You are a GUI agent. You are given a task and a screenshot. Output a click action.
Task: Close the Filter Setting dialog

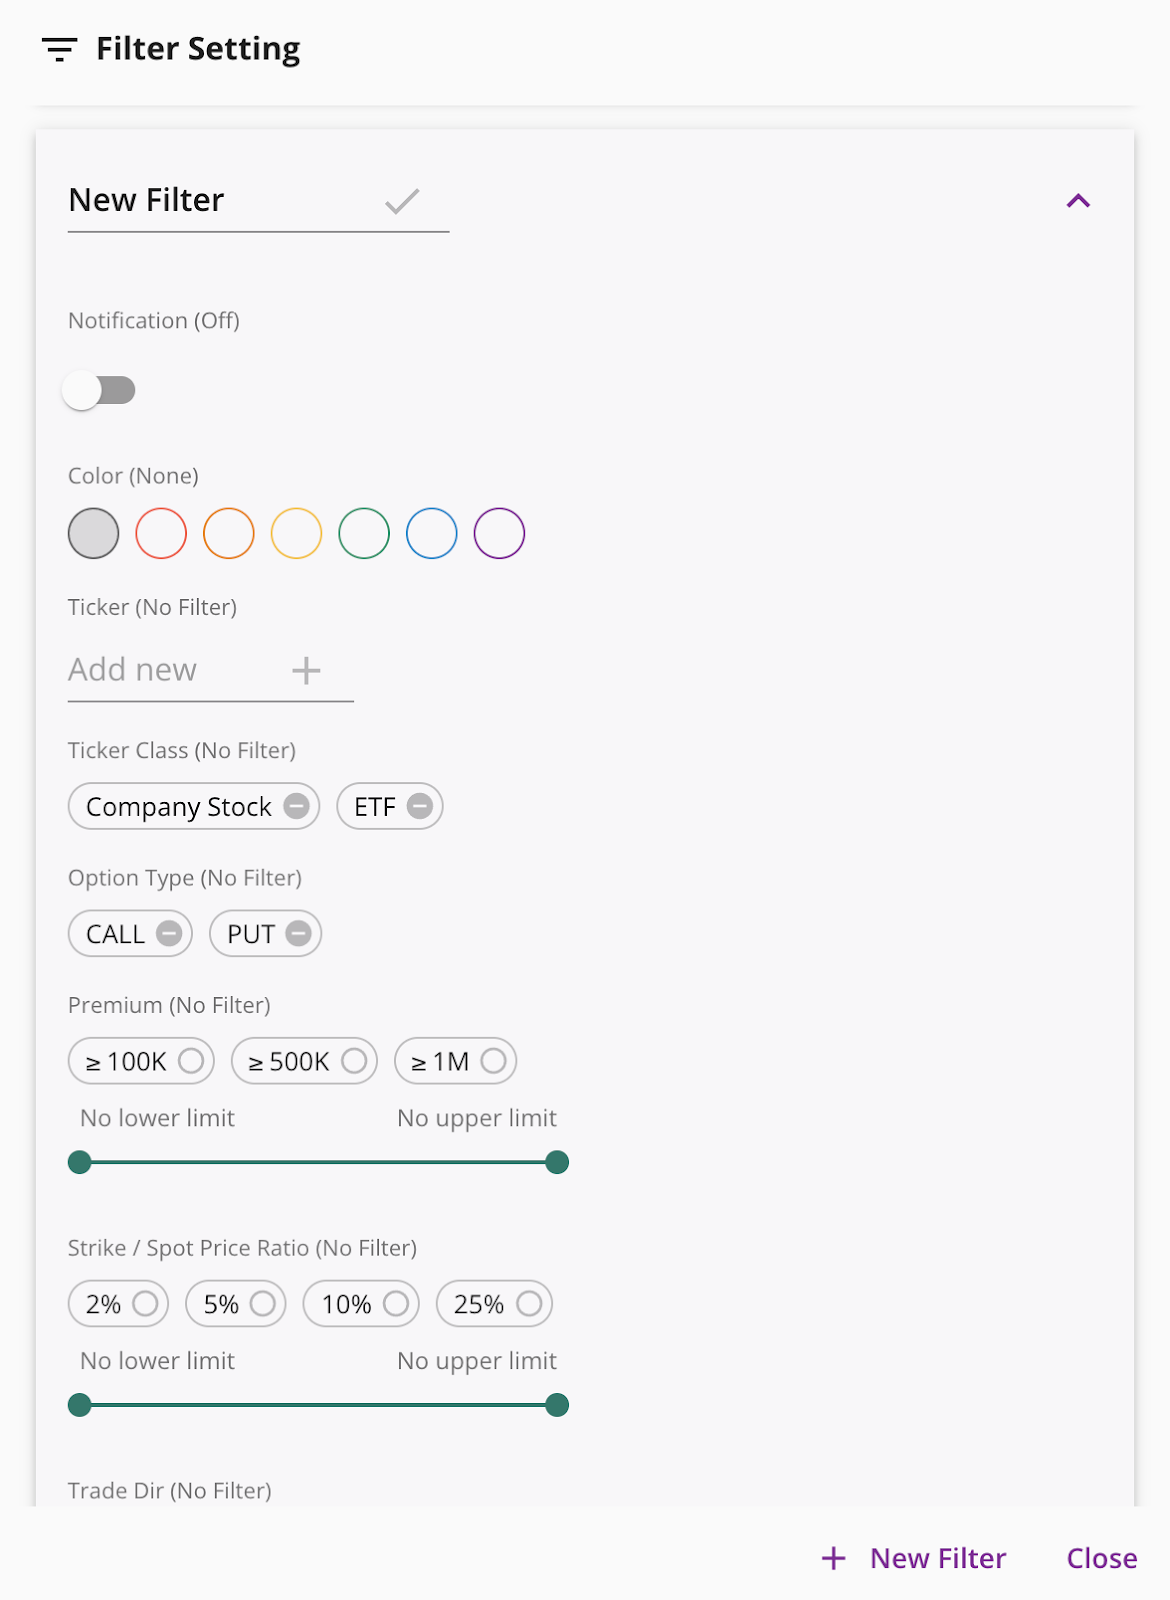1102,1558
